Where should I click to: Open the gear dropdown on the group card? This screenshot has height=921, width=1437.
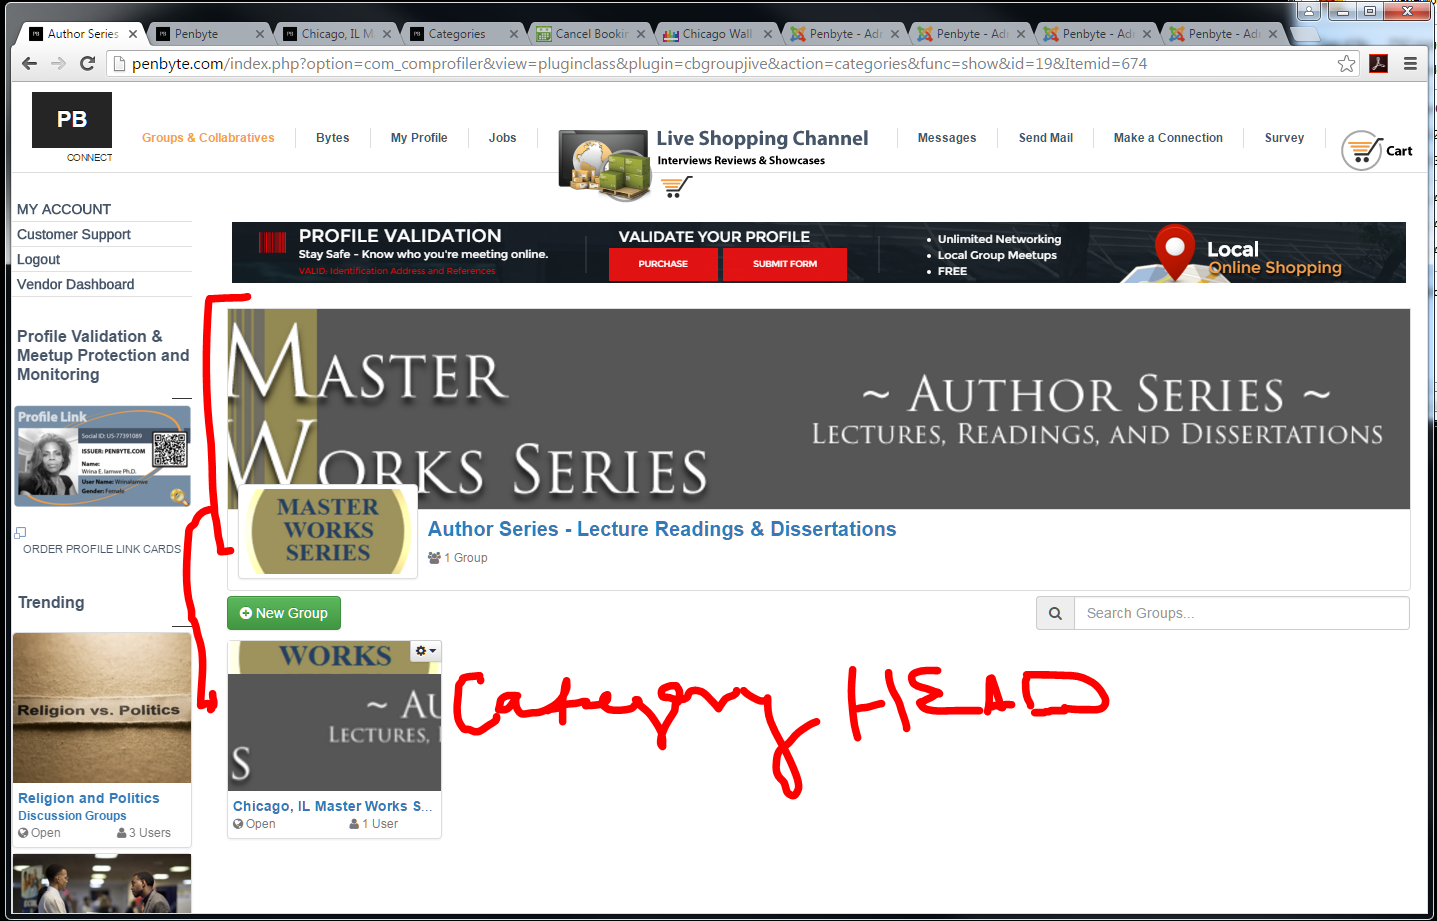[x=426, y=651]
